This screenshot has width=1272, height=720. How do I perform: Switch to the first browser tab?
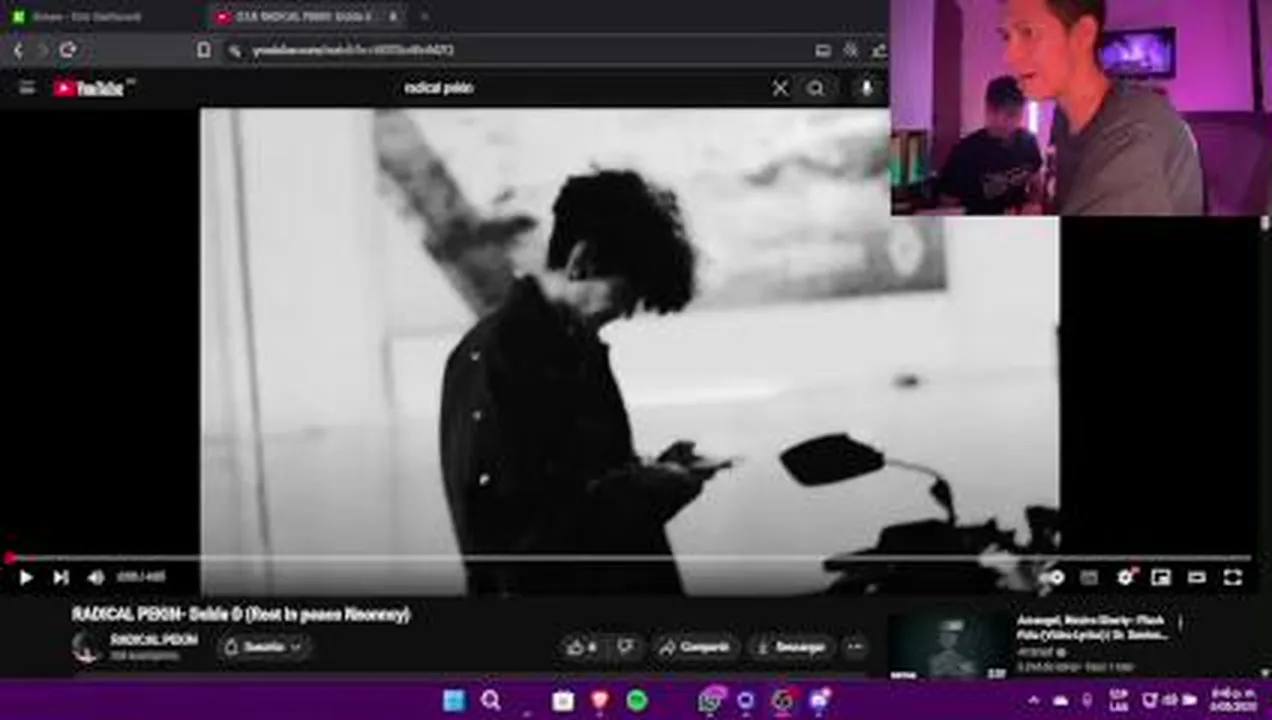(x=100, y=17)
